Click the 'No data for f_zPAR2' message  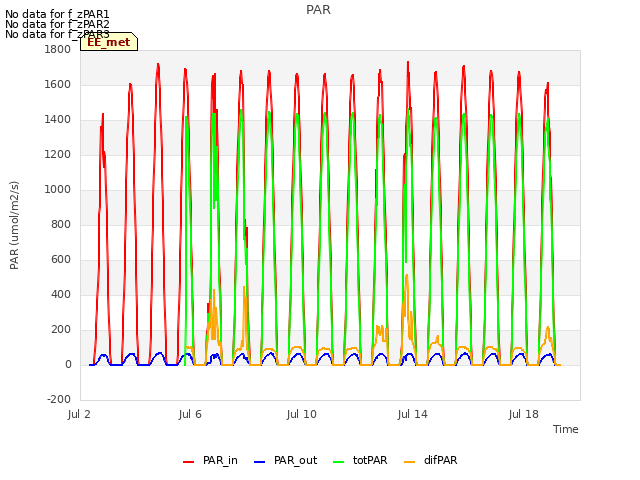57,24
